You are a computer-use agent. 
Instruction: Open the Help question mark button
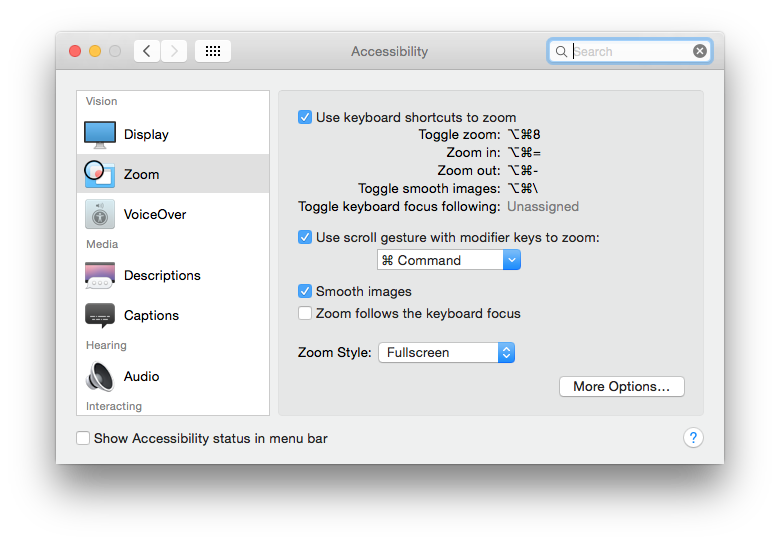(x=693, y=438)
